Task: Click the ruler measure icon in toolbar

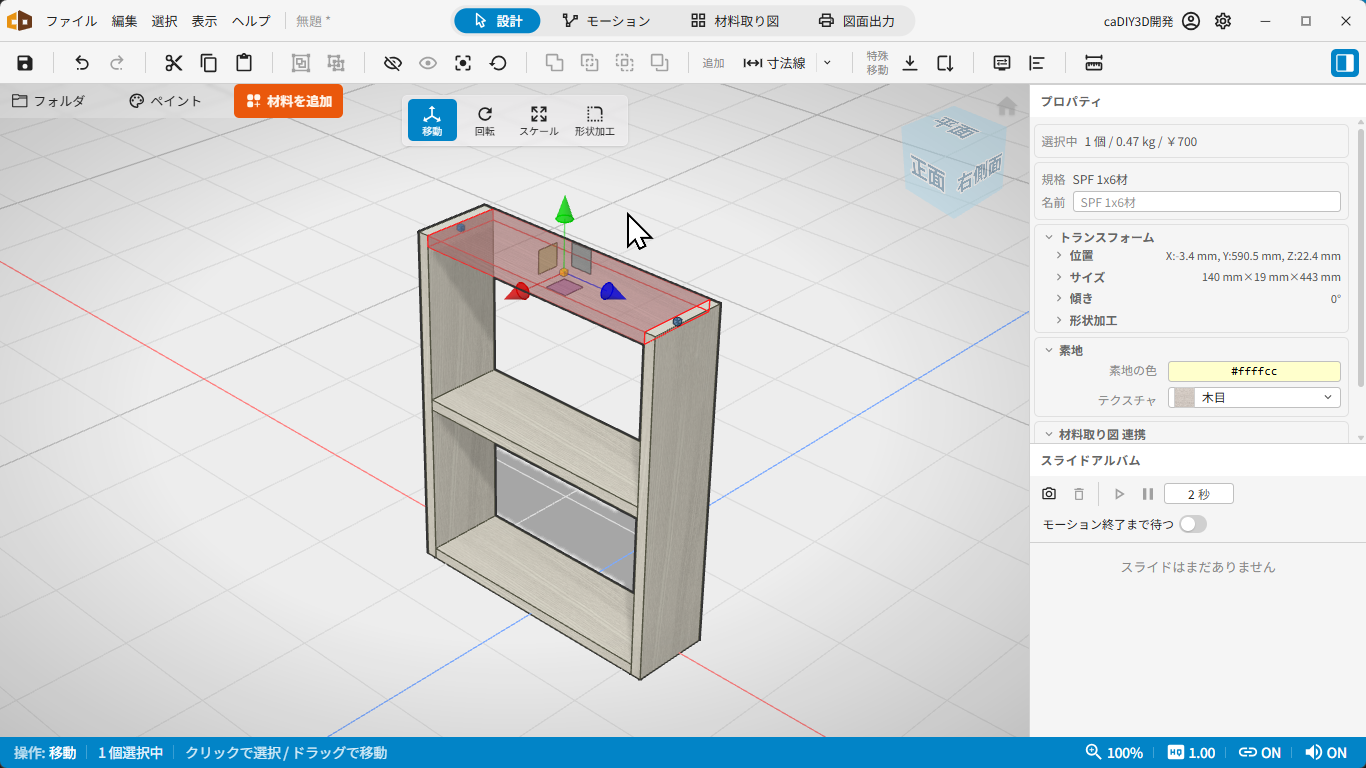Action: click(x=1093, y=63)
